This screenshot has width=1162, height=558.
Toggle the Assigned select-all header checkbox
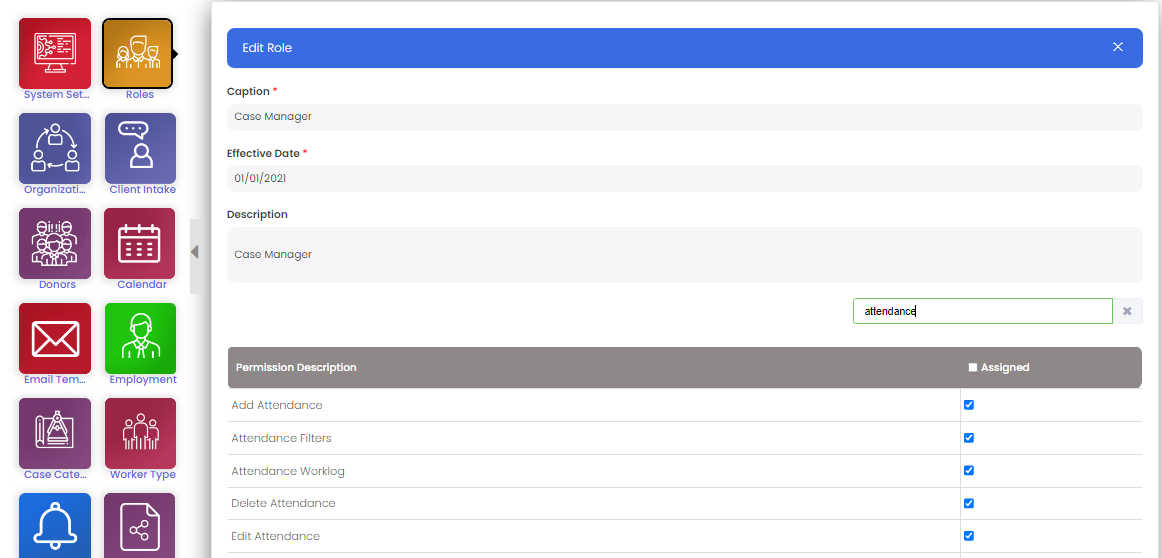(x=973, y=368)
